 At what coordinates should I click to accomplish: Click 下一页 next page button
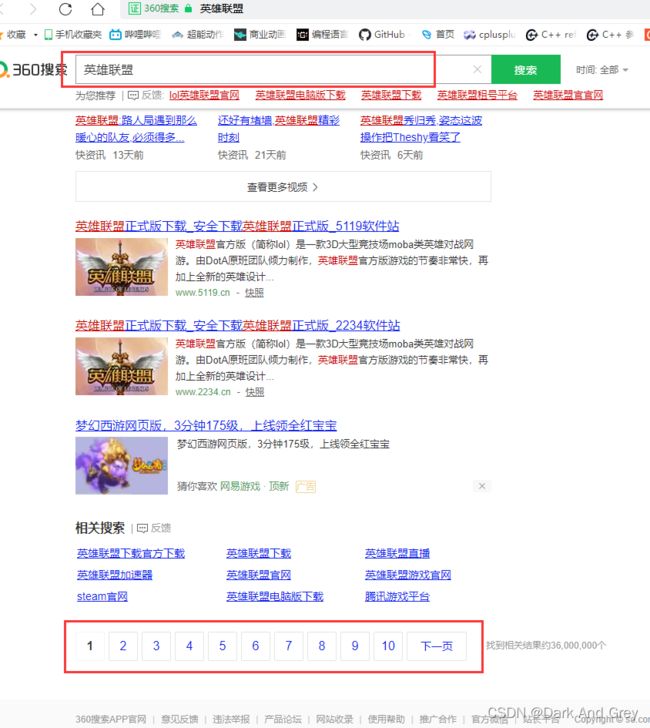click(x=436, y=646)
